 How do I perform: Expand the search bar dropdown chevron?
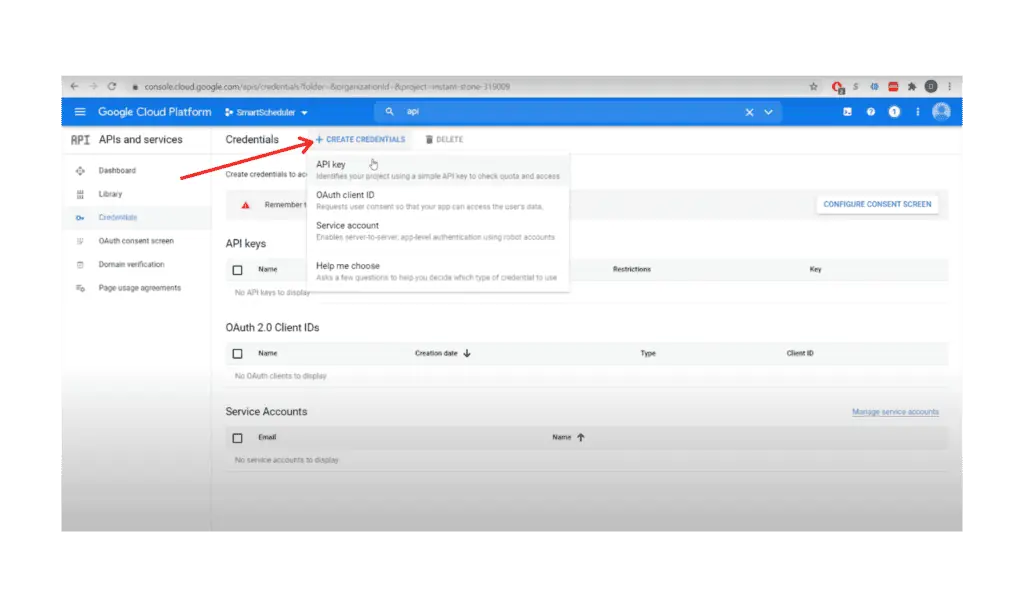768,112
